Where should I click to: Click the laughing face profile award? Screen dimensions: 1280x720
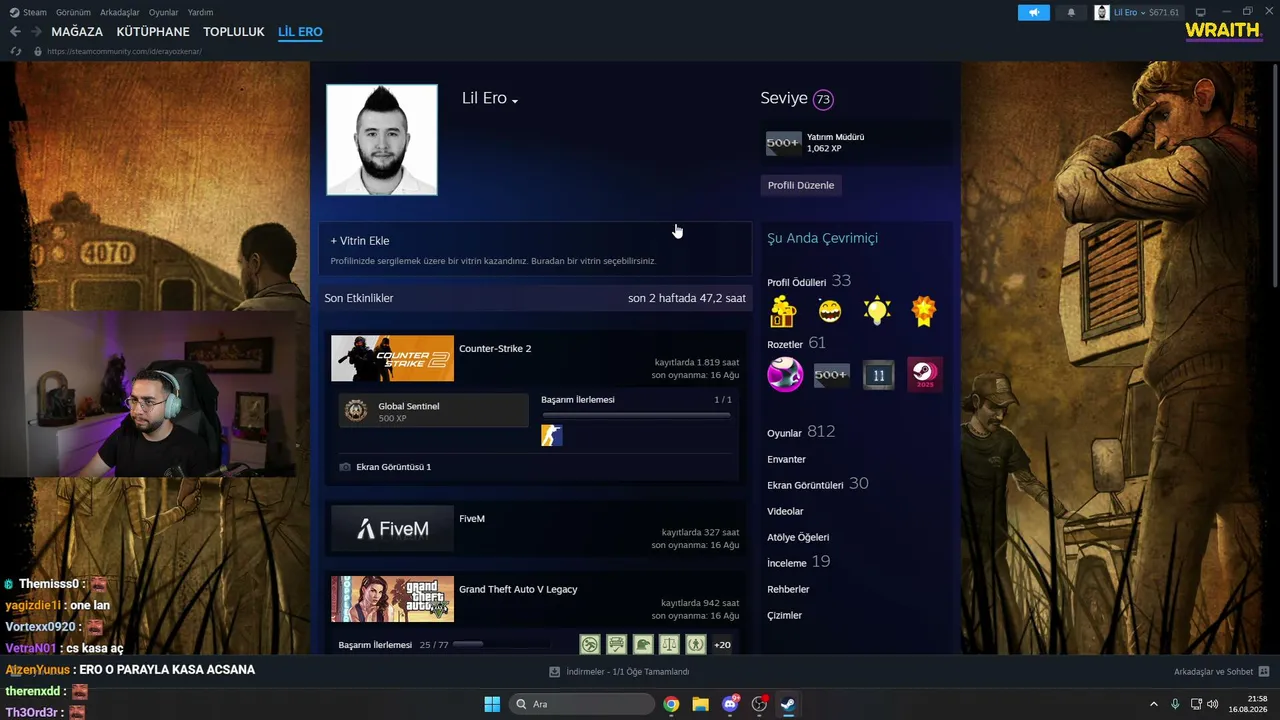(830, 312)
